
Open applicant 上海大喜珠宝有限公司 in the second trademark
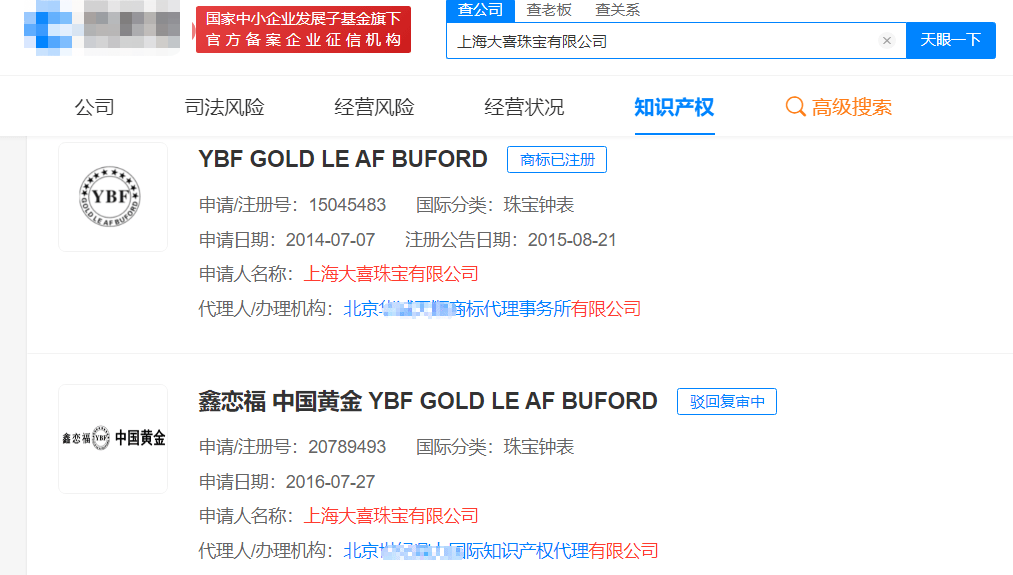[391, 516]
